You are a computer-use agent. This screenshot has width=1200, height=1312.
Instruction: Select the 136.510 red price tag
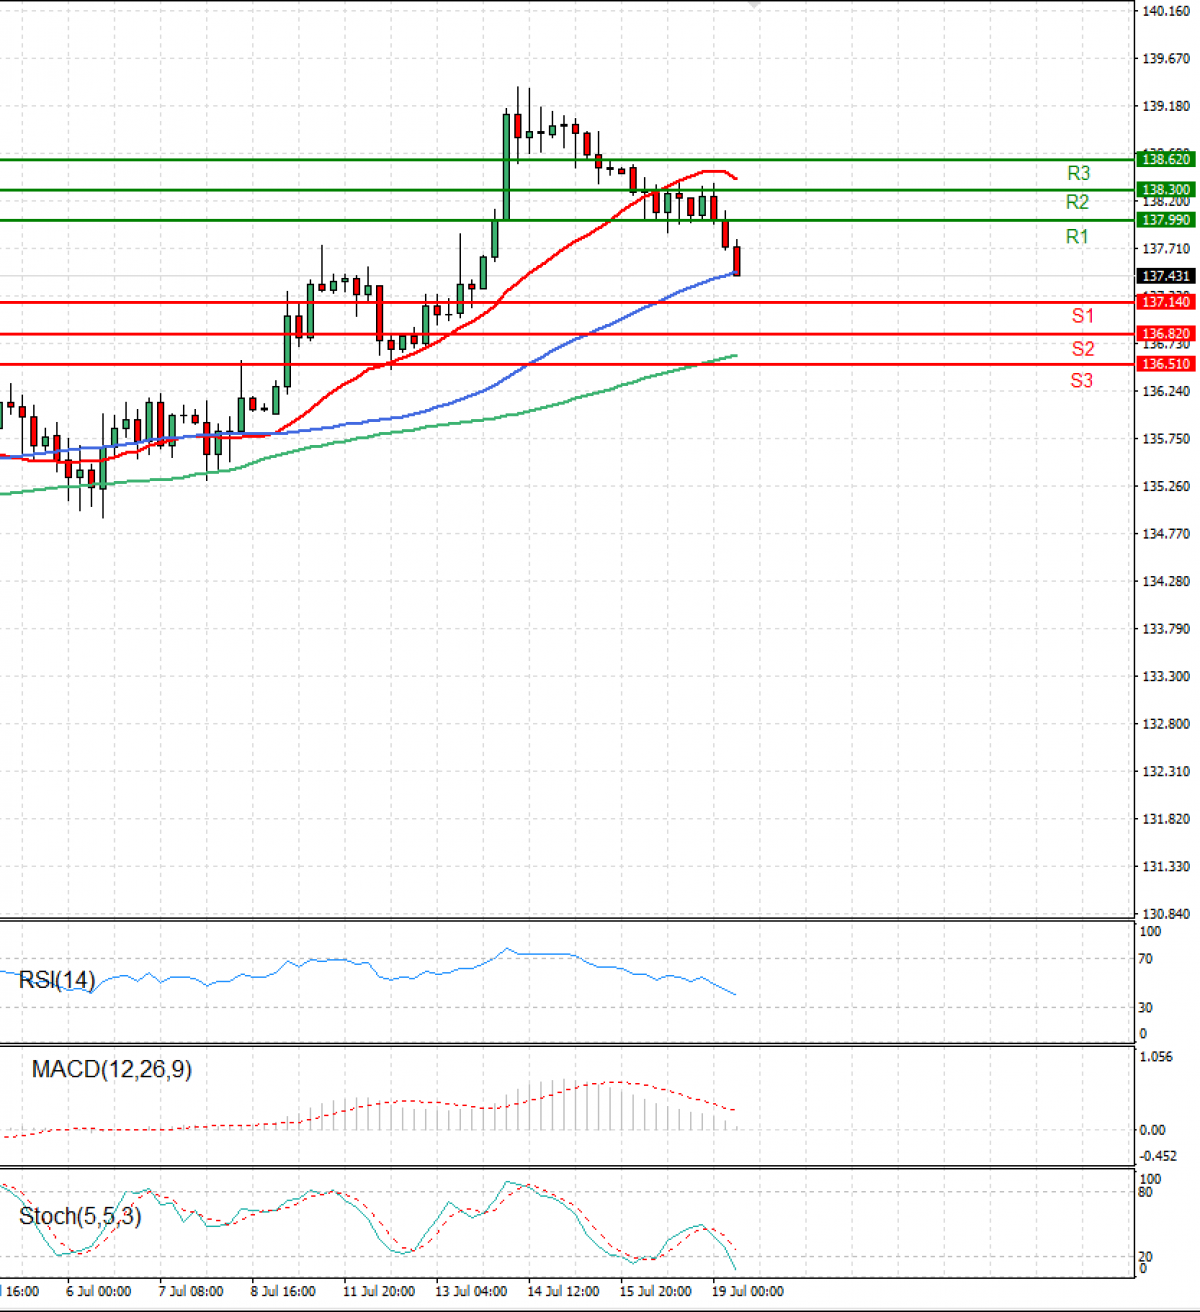1166,364
